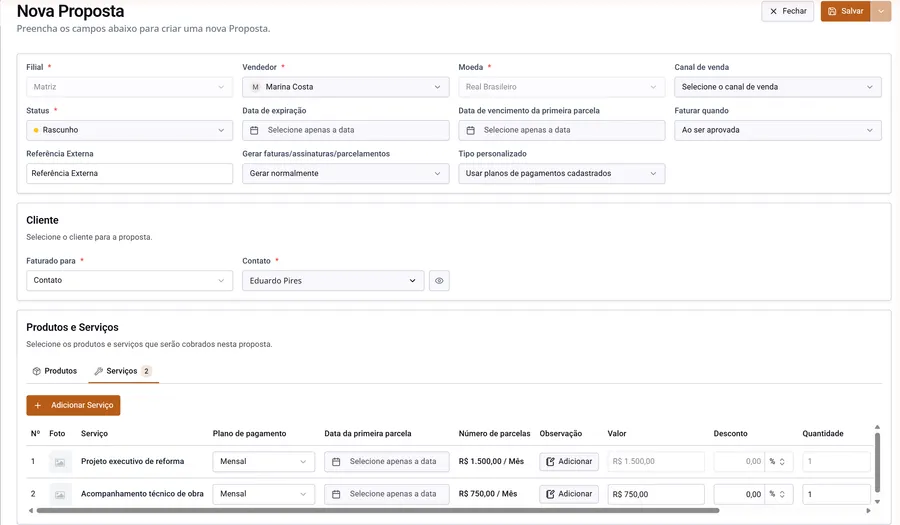Click edit icon on first Adicionar button
This screenshot has height=525, width=900.
pyautogui.click(x=550, y=462)
